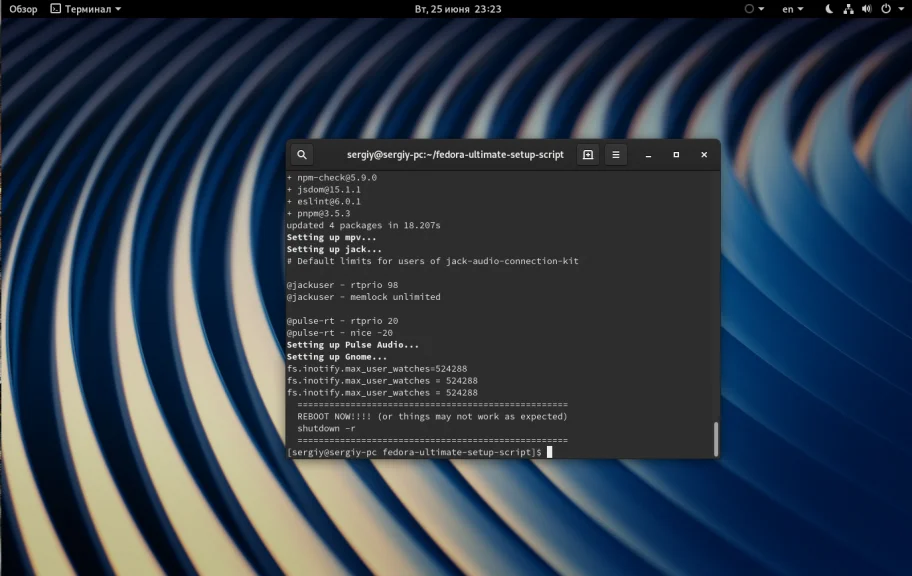Click the night light moon icon
This screenshot has height=576, width=912.
829,9
